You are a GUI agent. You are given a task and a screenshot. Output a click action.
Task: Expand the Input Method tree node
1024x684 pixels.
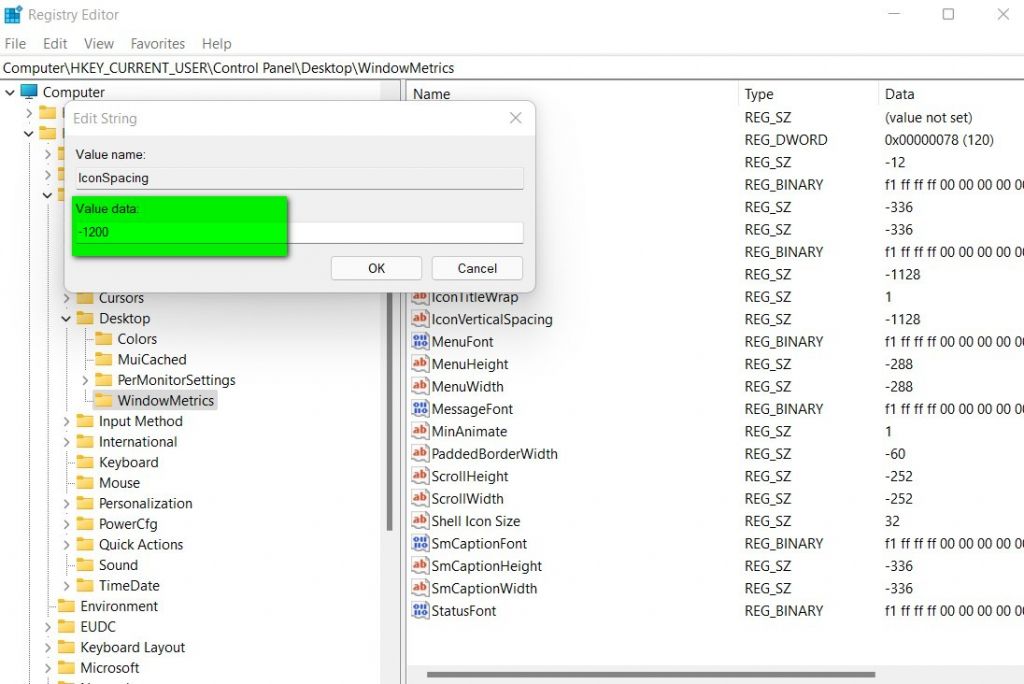[67, 422]
